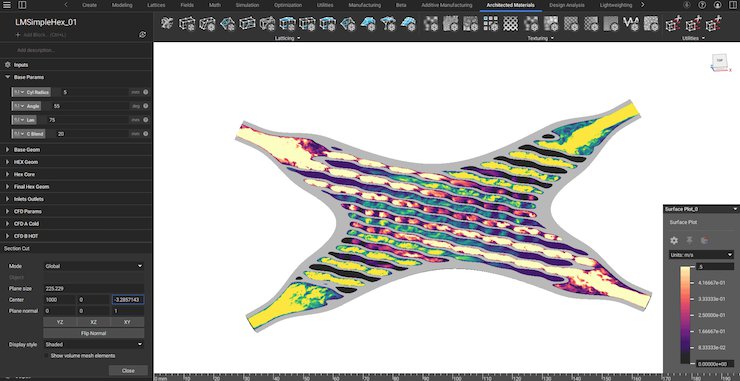Enable Show volume mesh elements checkbox
Screen dimensions: 740x381
(x=47, y=356)
